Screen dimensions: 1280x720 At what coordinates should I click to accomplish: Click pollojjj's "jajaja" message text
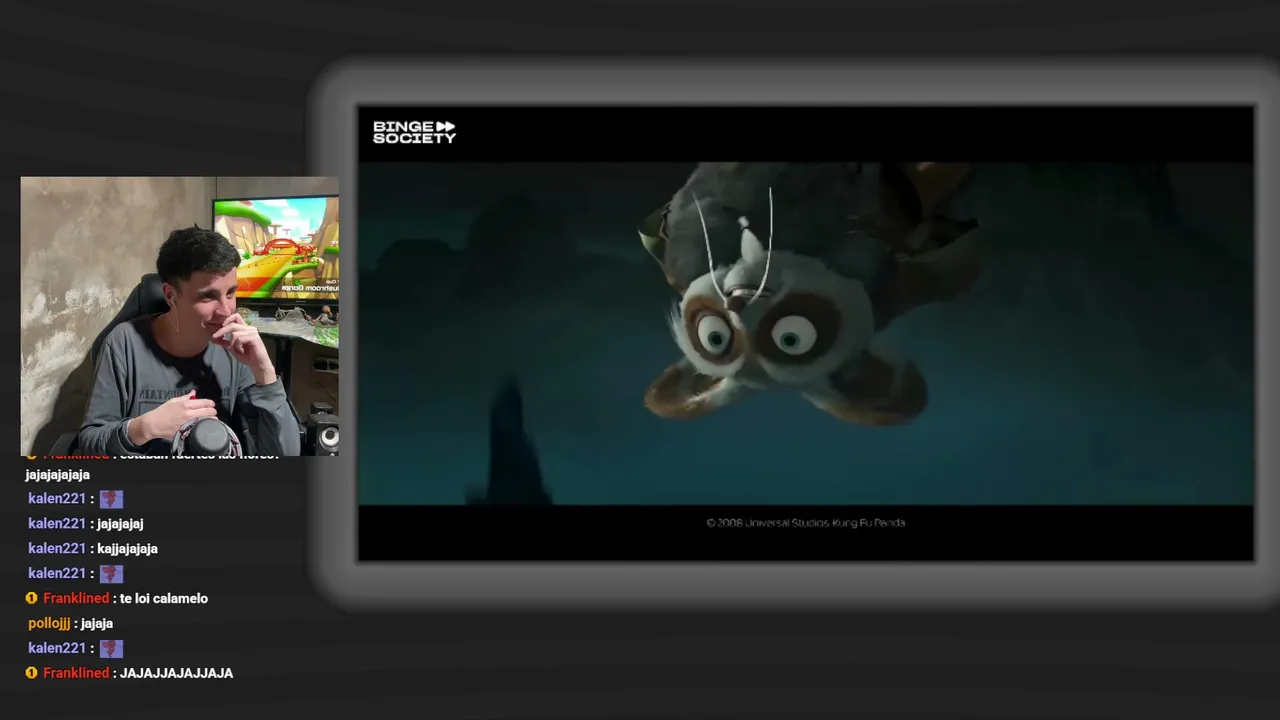pyautogui.click(x=97, y=623)
